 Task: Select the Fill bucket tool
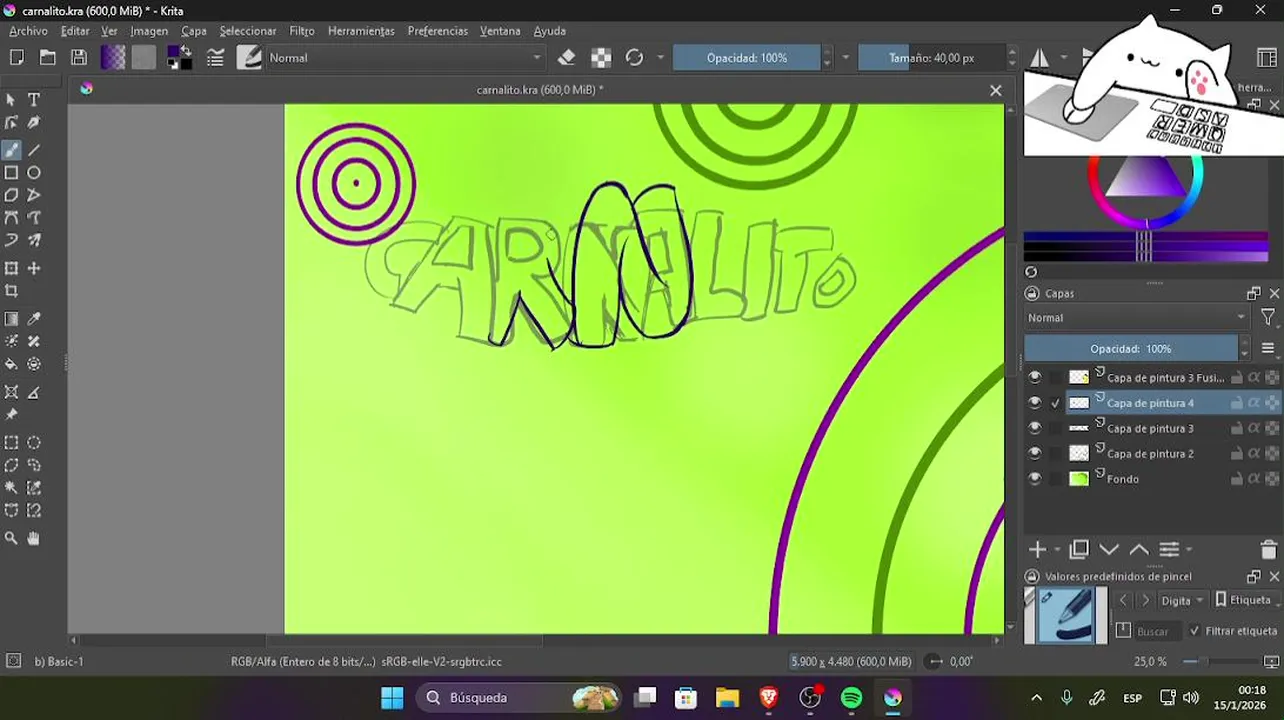[11, 364]
